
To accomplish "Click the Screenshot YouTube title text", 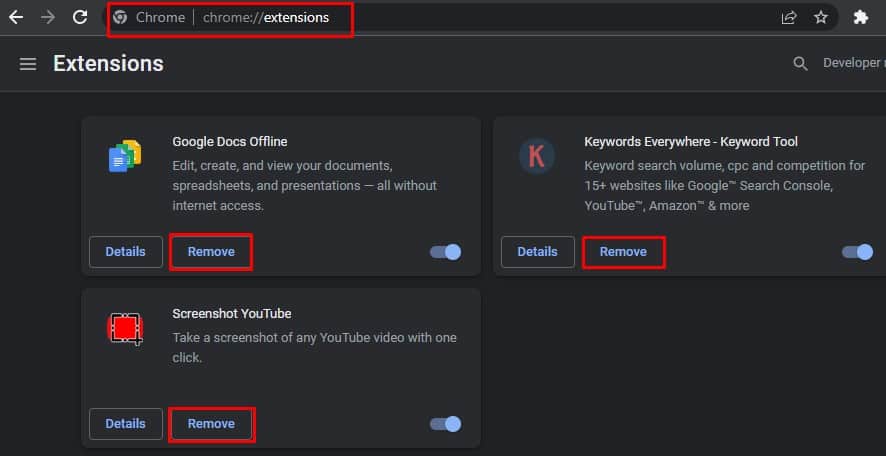I will 232,314.
